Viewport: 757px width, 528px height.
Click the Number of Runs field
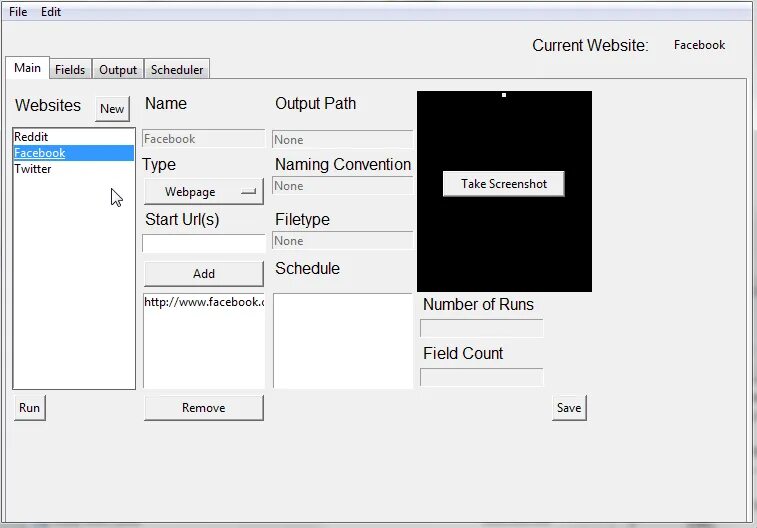(x=482, y=328)
